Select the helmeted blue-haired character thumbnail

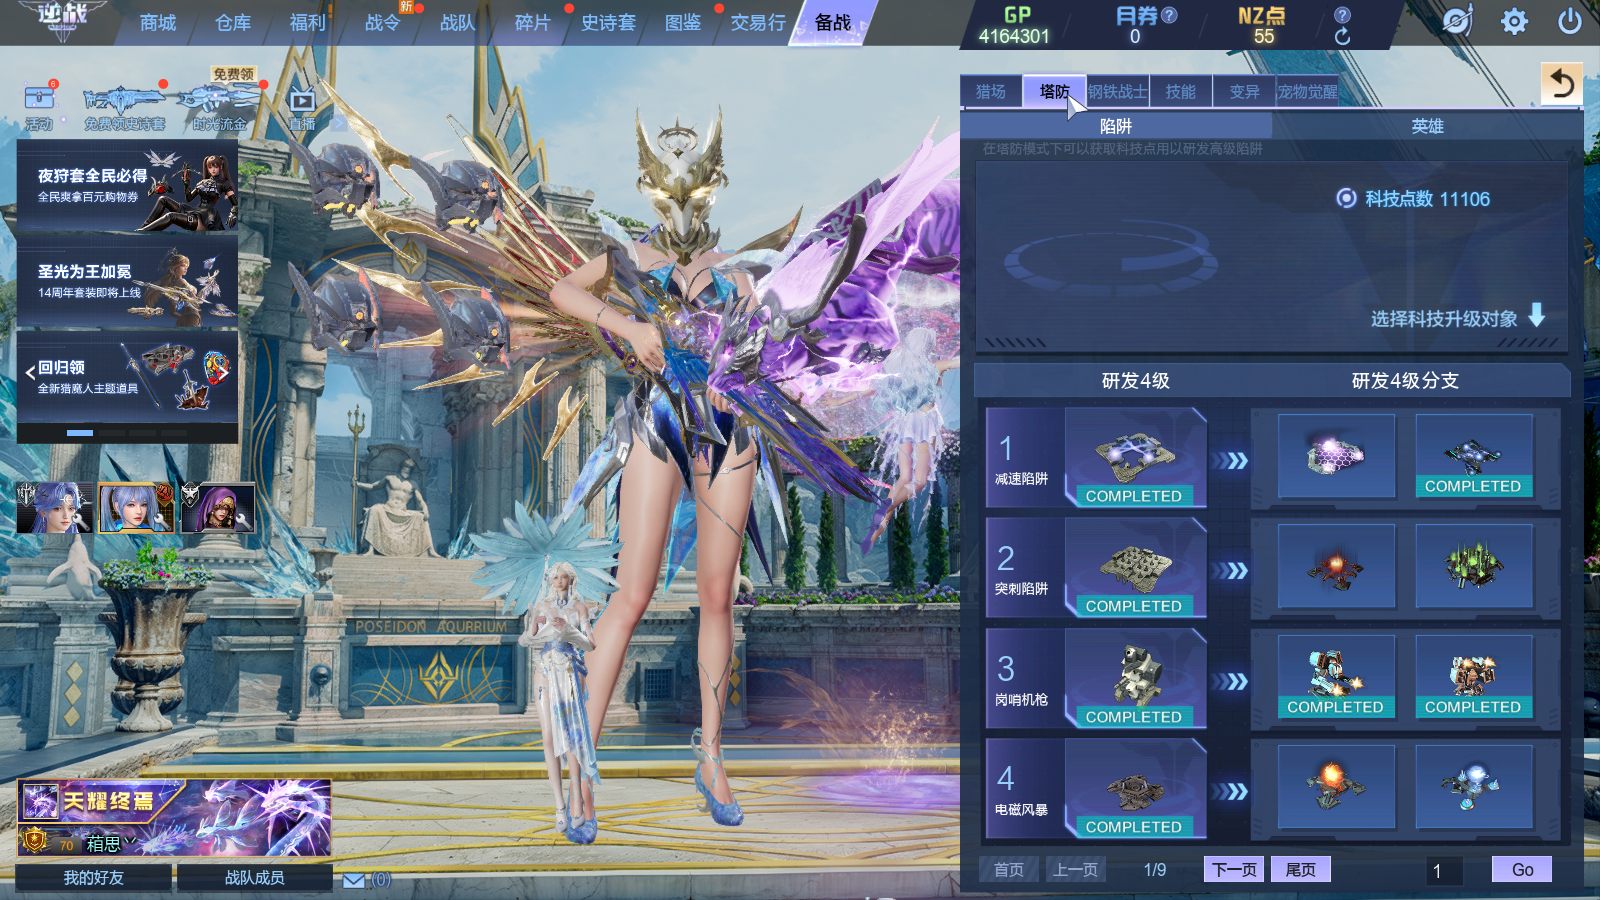[55, 507]
